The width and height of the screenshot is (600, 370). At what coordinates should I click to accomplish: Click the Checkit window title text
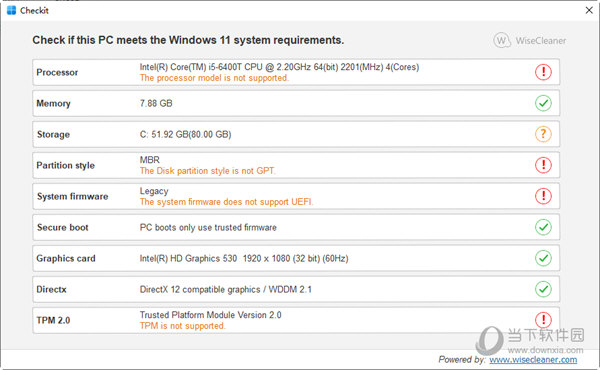click(x=34, y=10)
